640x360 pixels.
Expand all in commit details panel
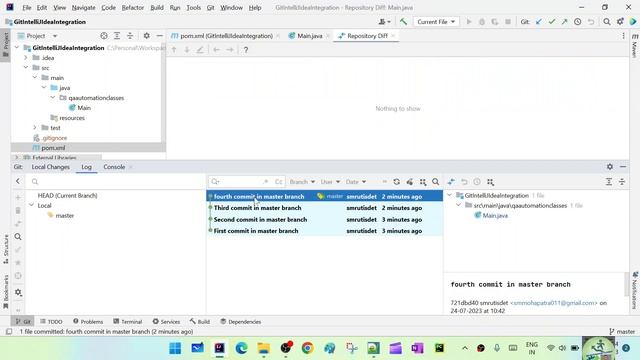[x=609, y=182]
